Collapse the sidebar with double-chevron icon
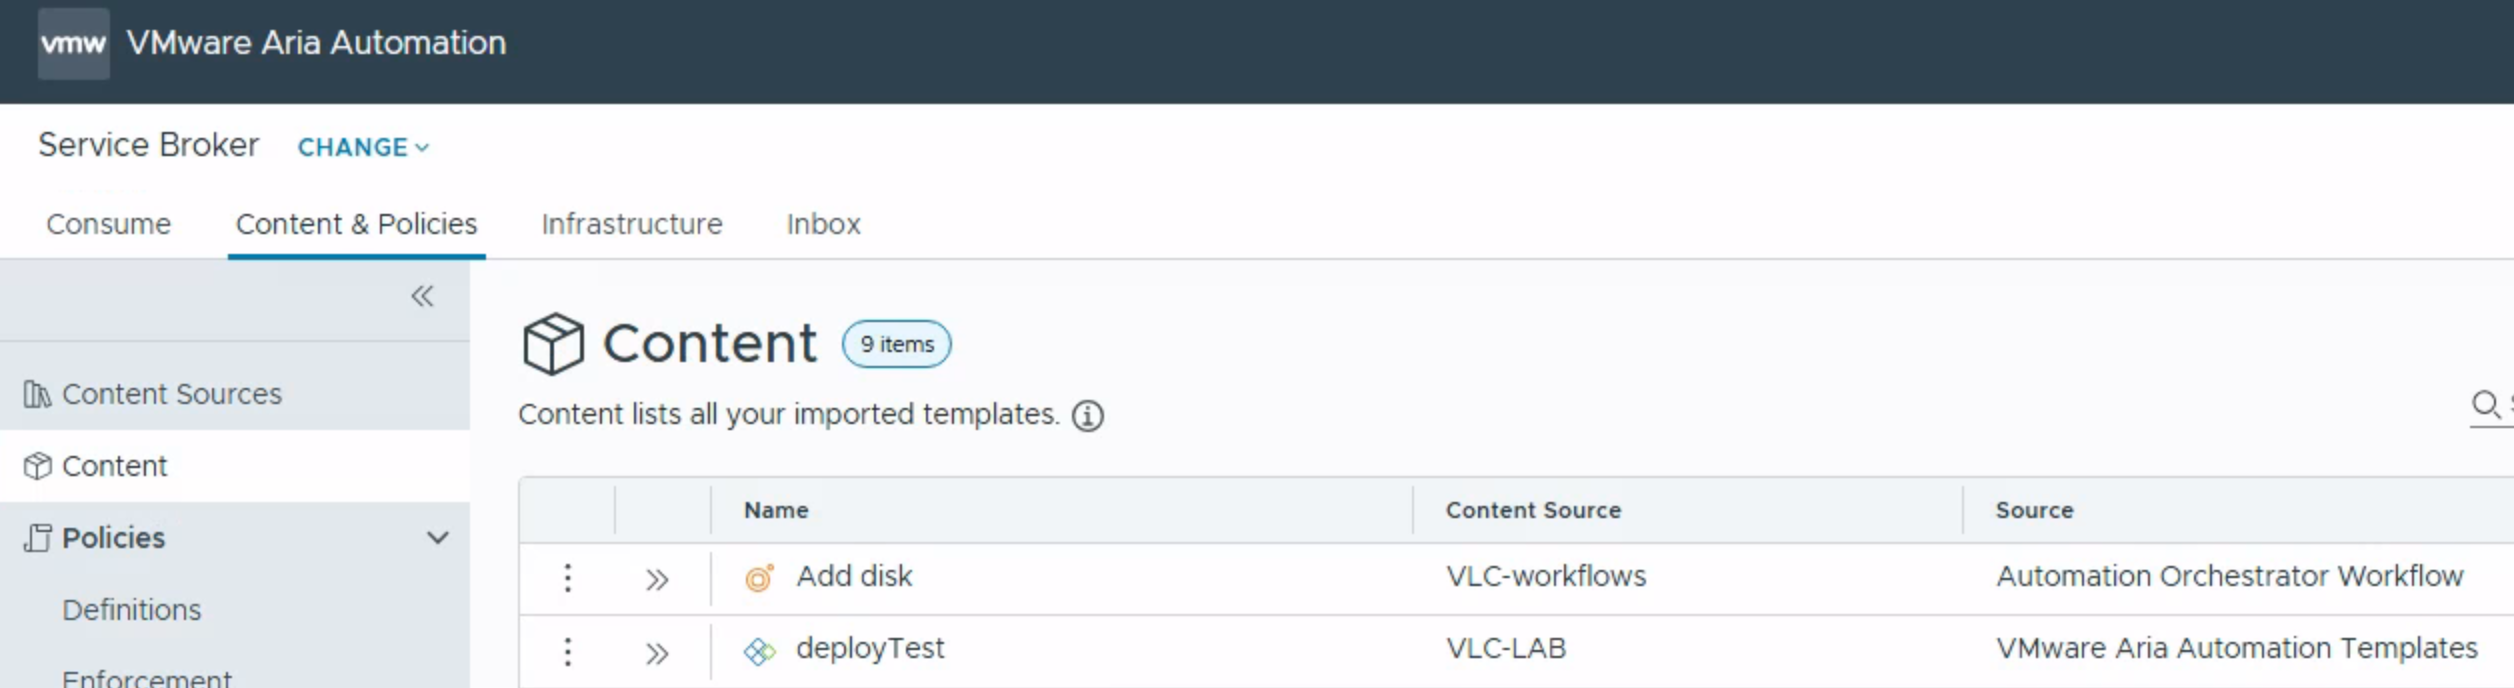Image resolution: width=2514 pixels, height=688 pixels. (x=422, y=296)
